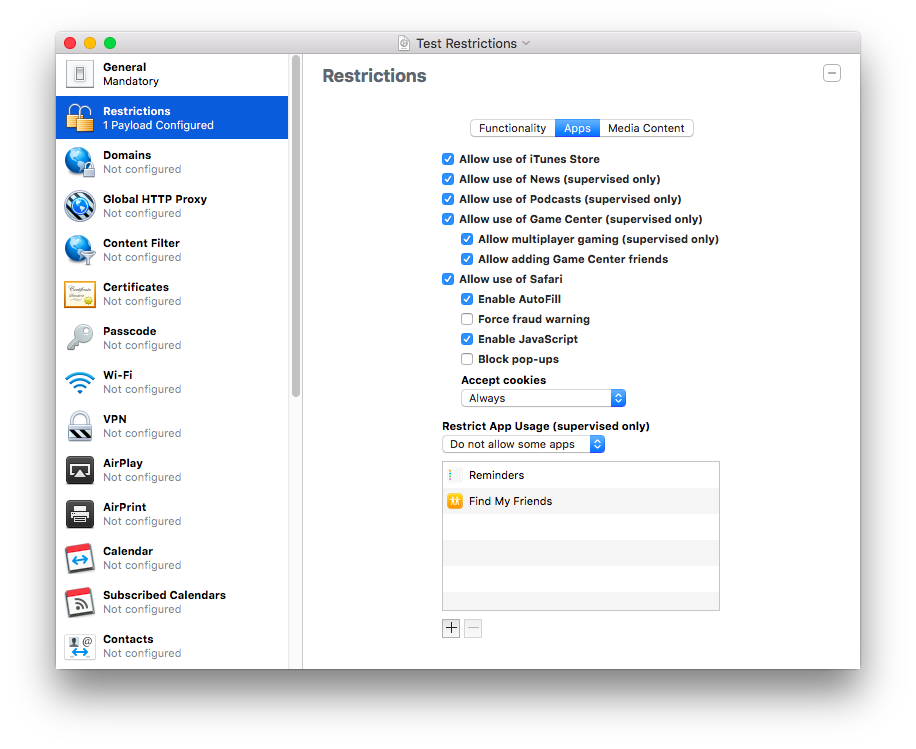
Task: Select the Apps tab
Action: (x=577, y=128)
